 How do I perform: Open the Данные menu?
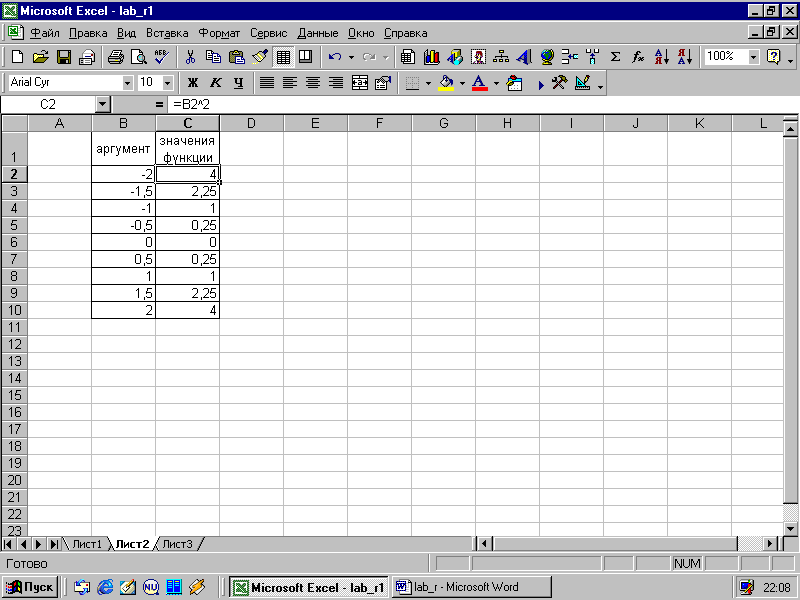[x=317, y=33]
